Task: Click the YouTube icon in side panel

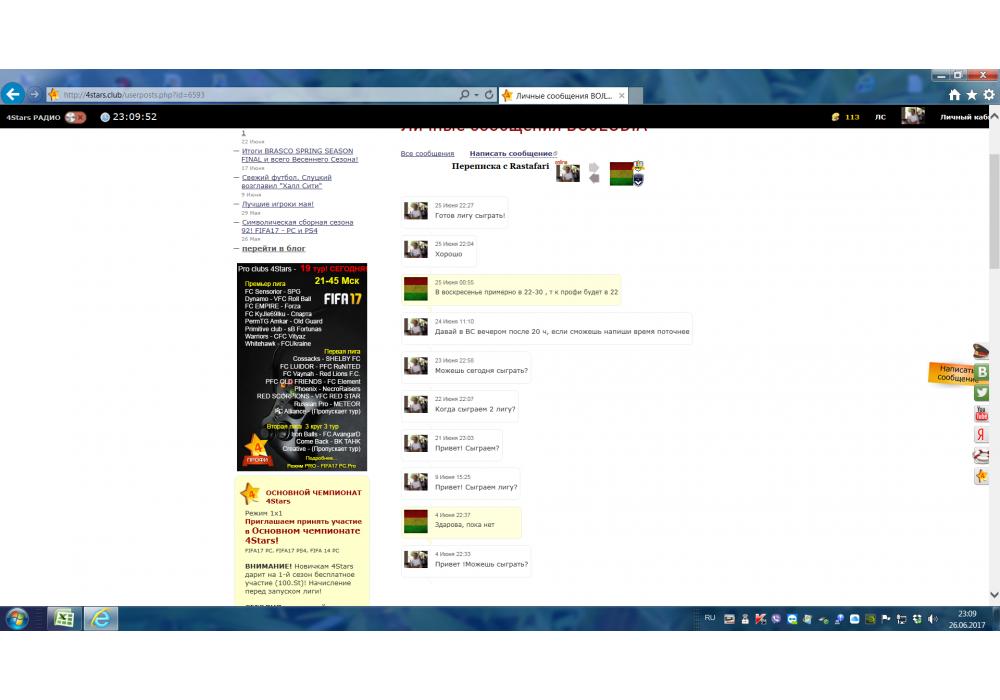Action: click(x=981, y=414)
